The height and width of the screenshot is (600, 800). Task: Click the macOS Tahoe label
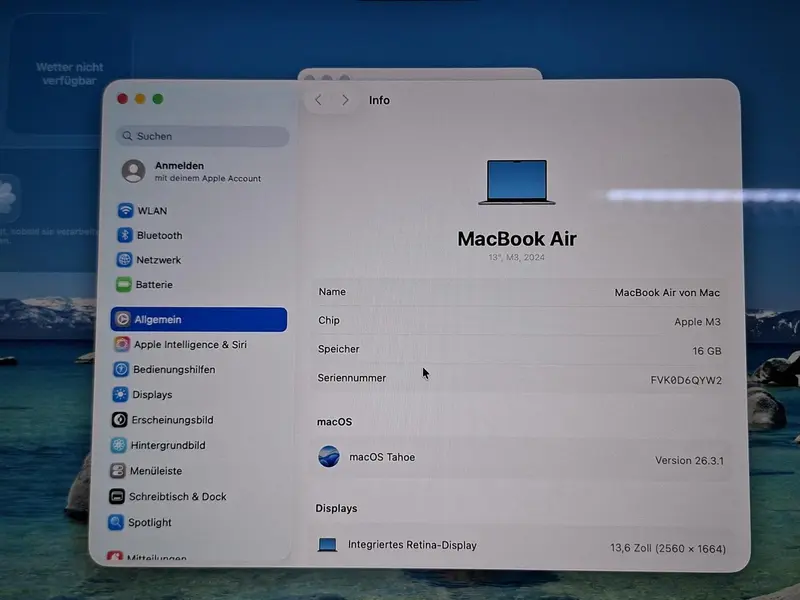(382, 457)
